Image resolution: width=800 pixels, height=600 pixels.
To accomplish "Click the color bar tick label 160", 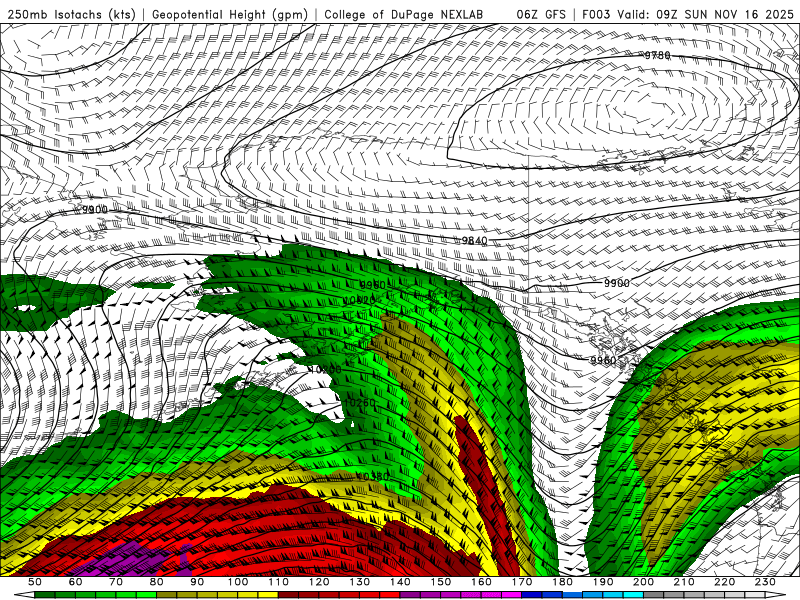I will coord(481,582).
